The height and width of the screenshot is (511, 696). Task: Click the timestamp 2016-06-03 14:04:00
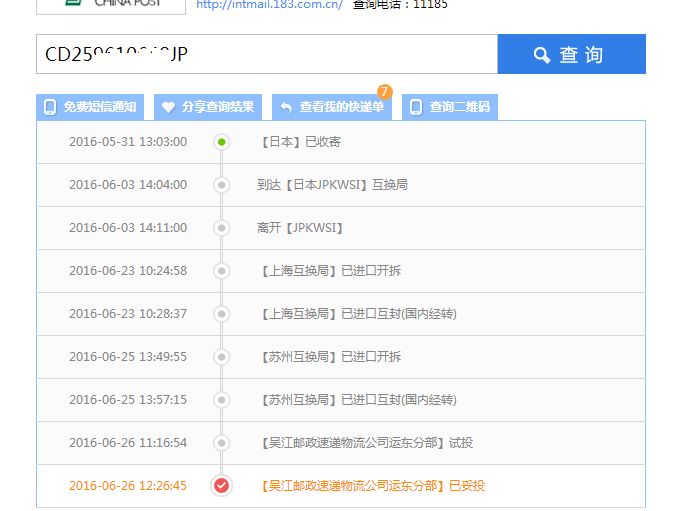pos(128,185)
